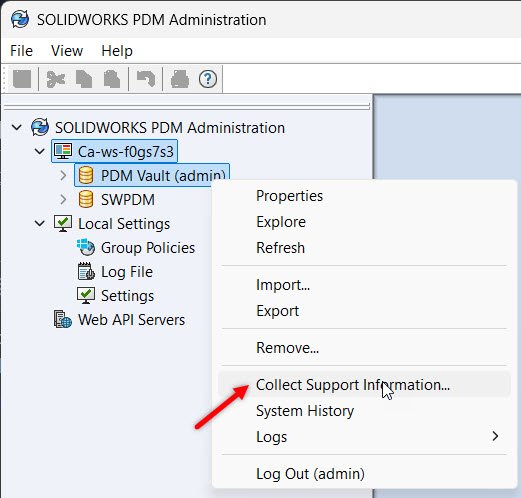Image resolution: width=521 pixels, height=498 pixels.
Task: Expand the SWPDM vault node
Action: [x=63, y=200]
